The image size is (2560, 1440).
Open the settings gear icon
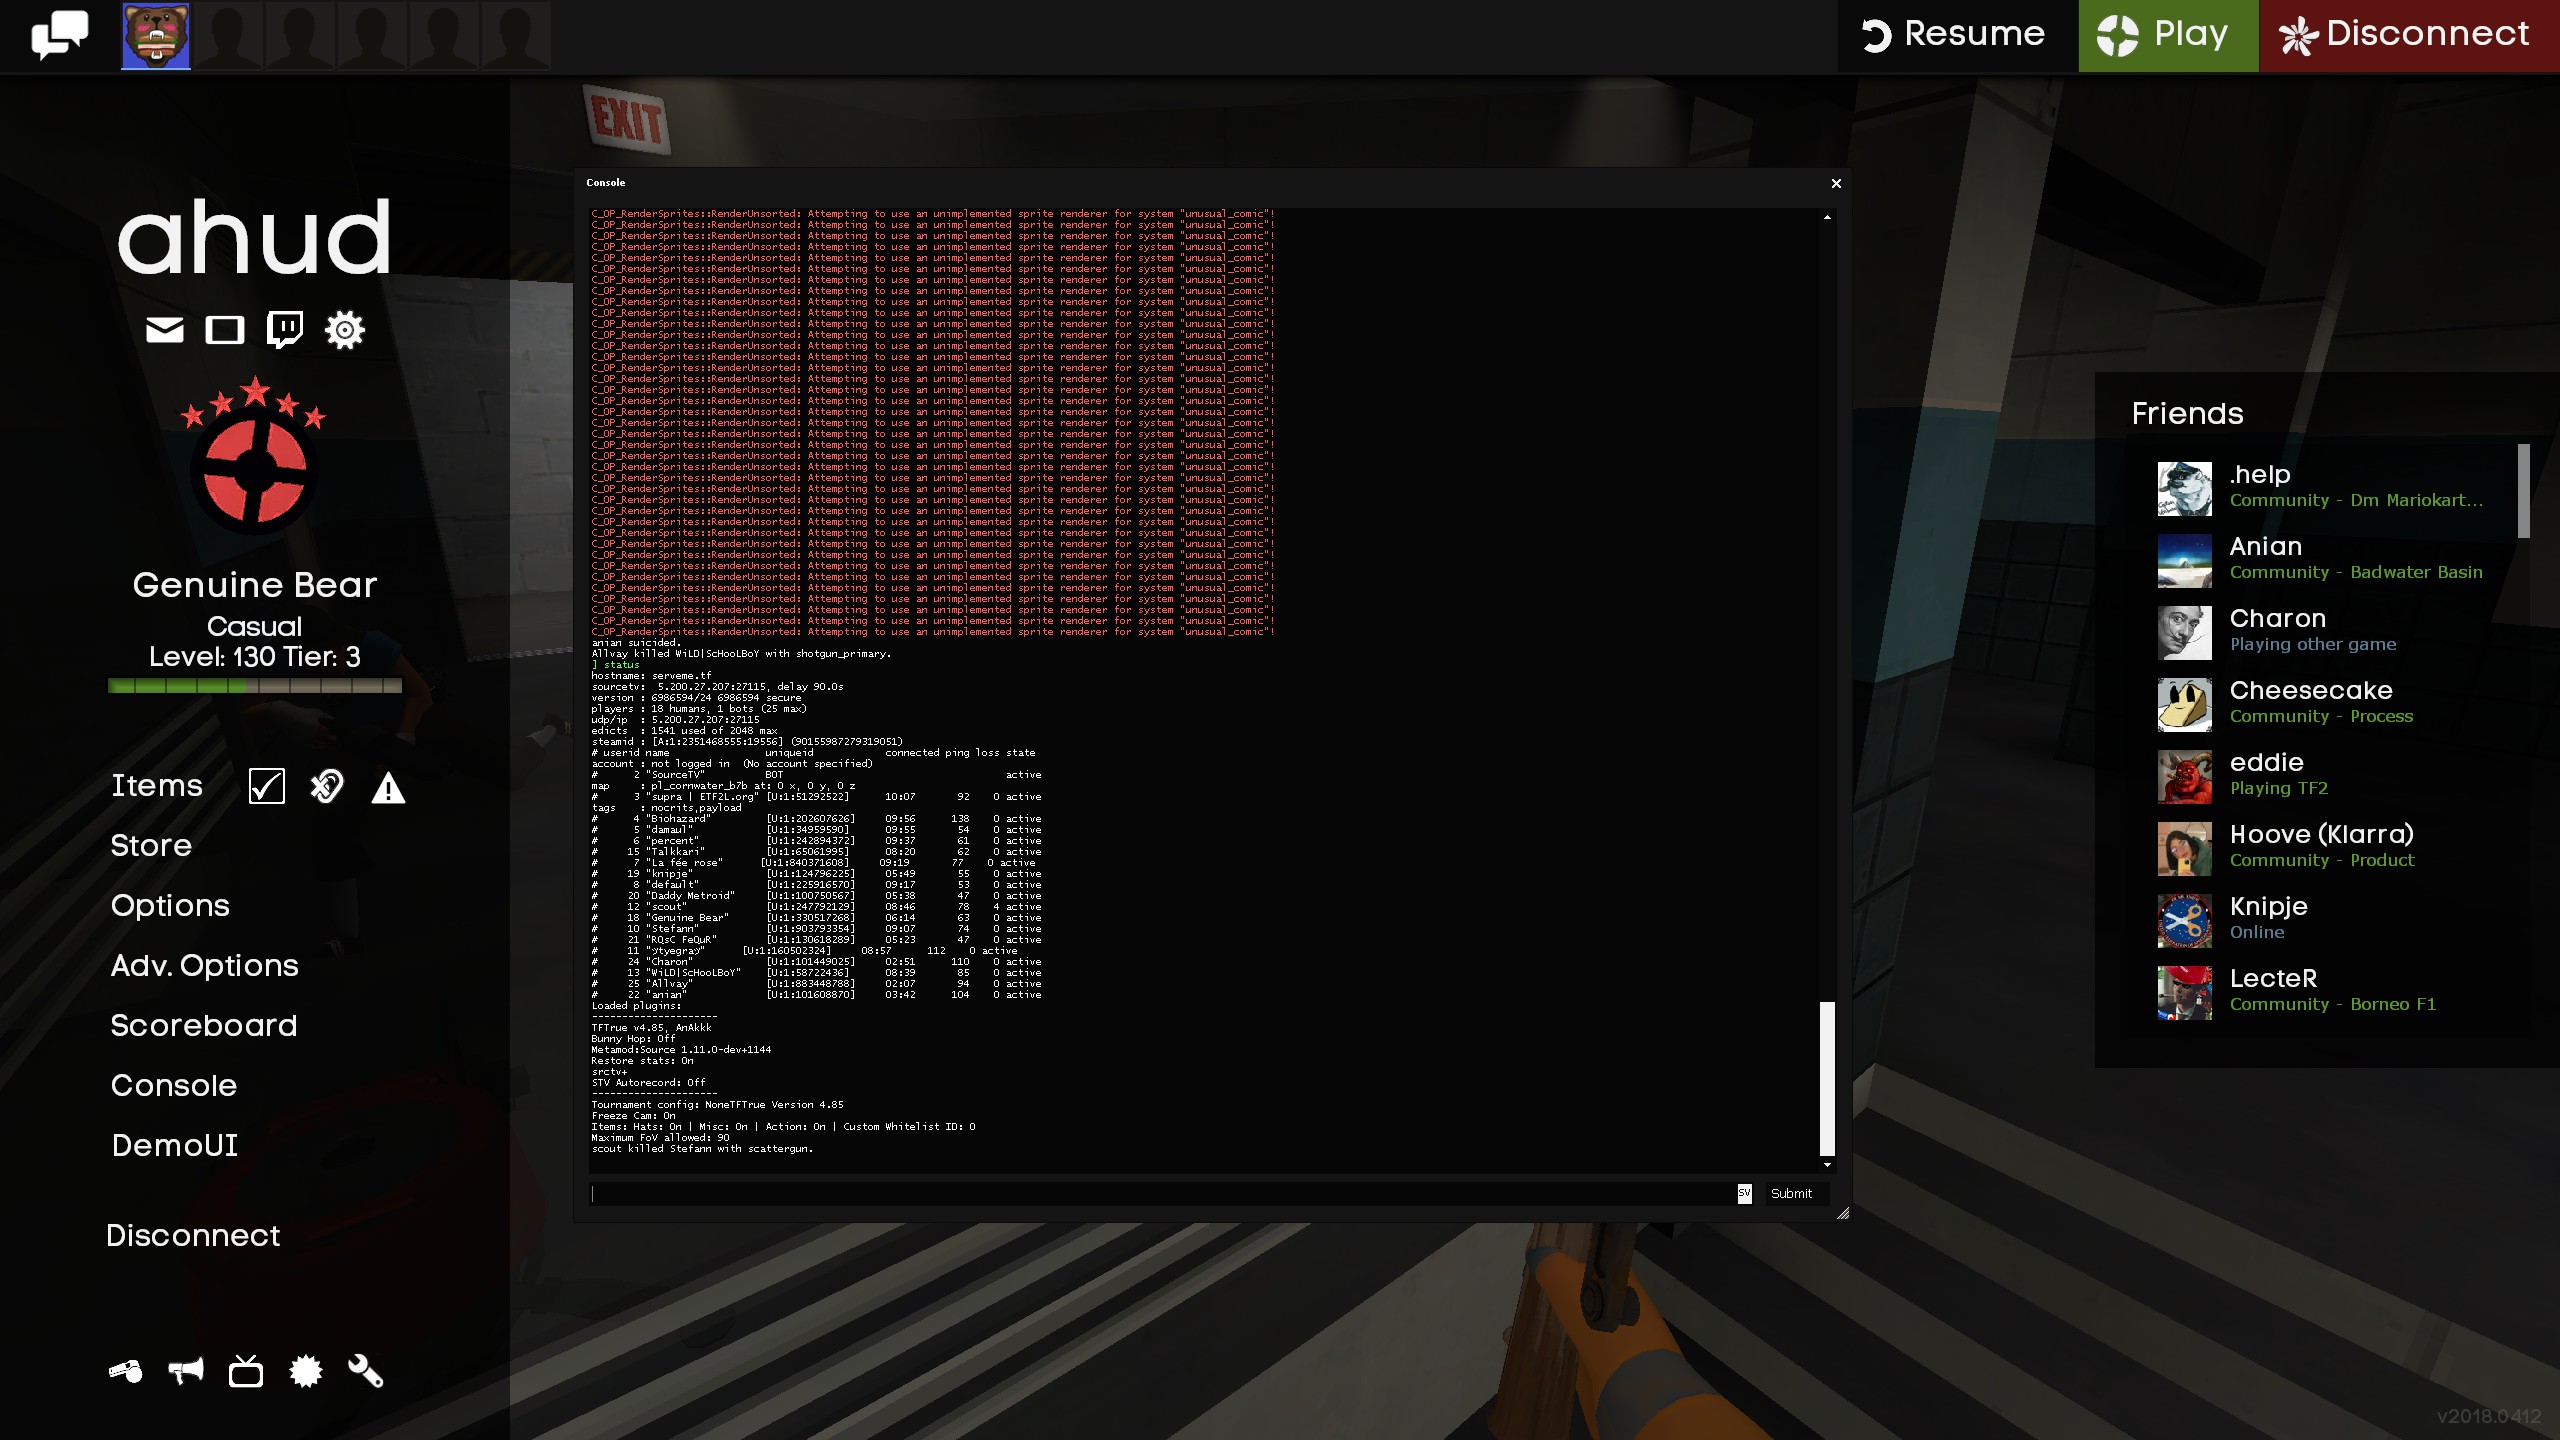tap(345, 330)
